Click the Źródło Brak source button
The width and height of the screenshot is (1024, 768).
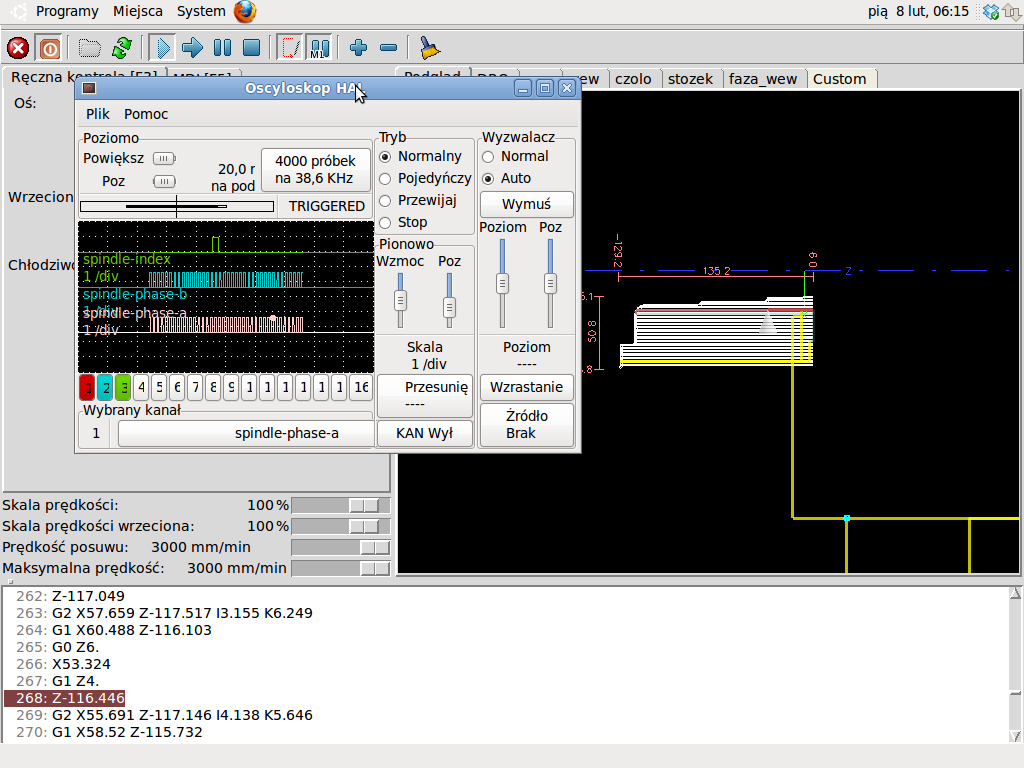point(526,424)
